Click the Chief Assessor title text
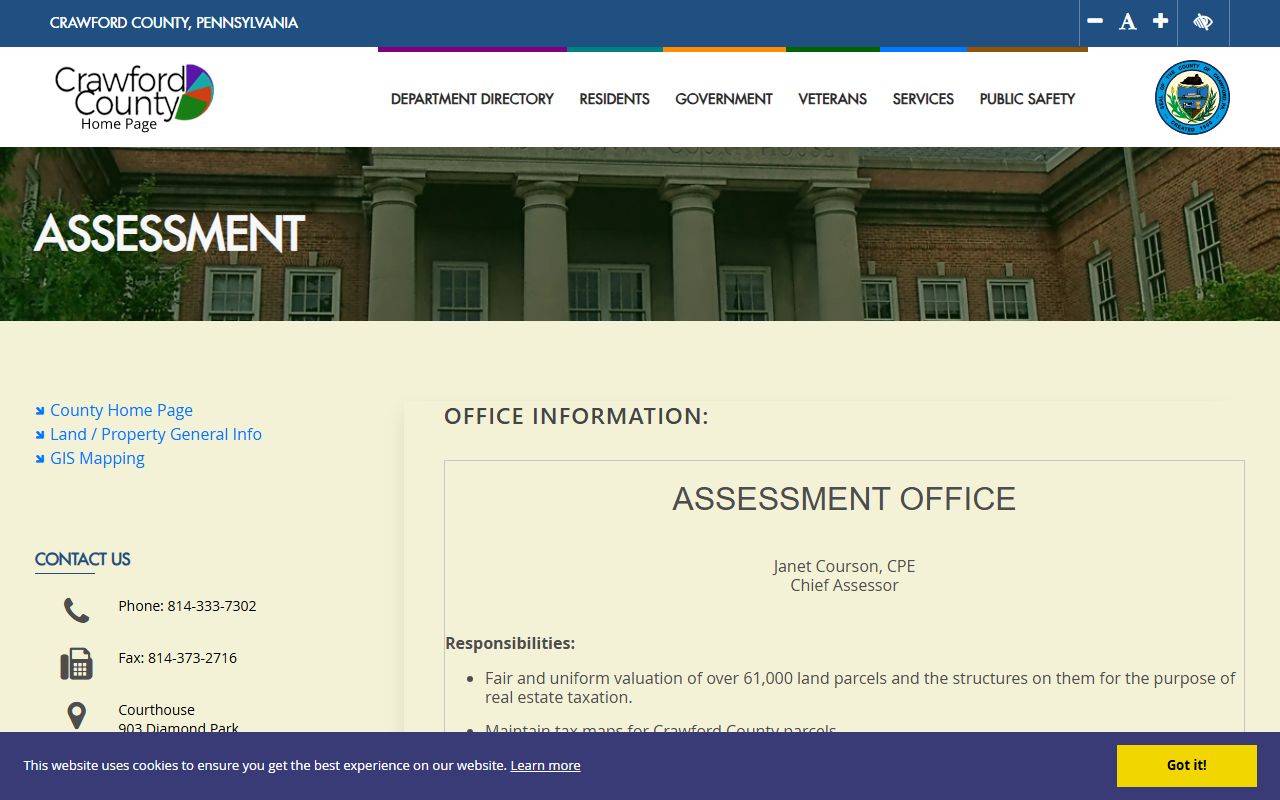 point(844,585)
